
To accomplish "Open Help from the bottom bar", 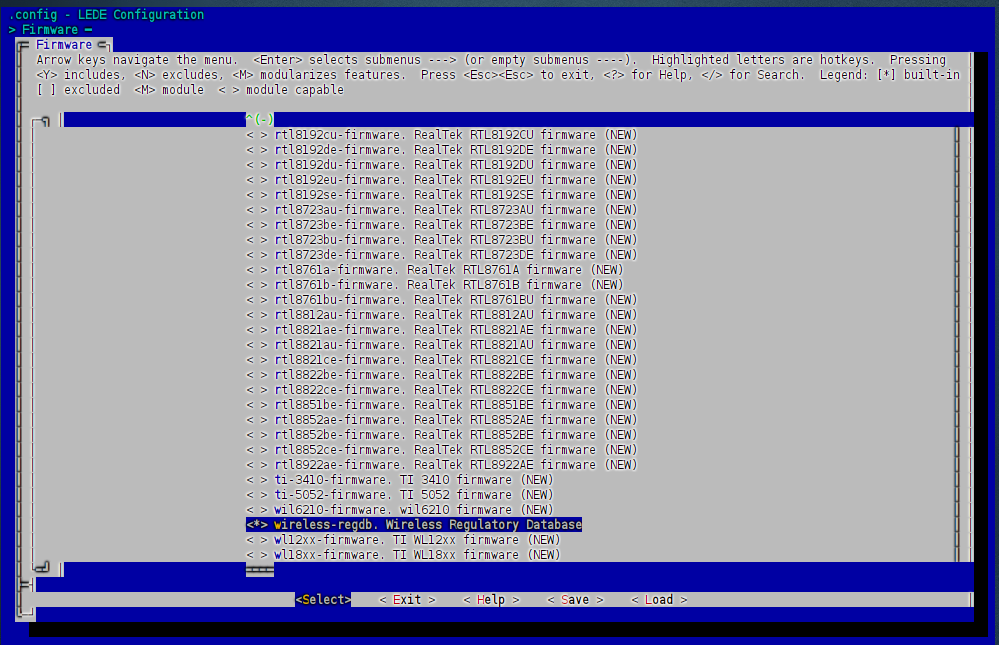I will click(x=491, y=600).
